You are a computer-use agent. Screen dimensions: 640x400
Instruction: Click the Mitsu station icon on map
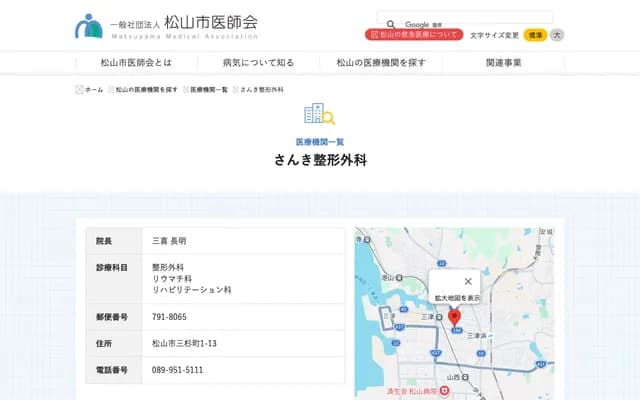point(438,317)
